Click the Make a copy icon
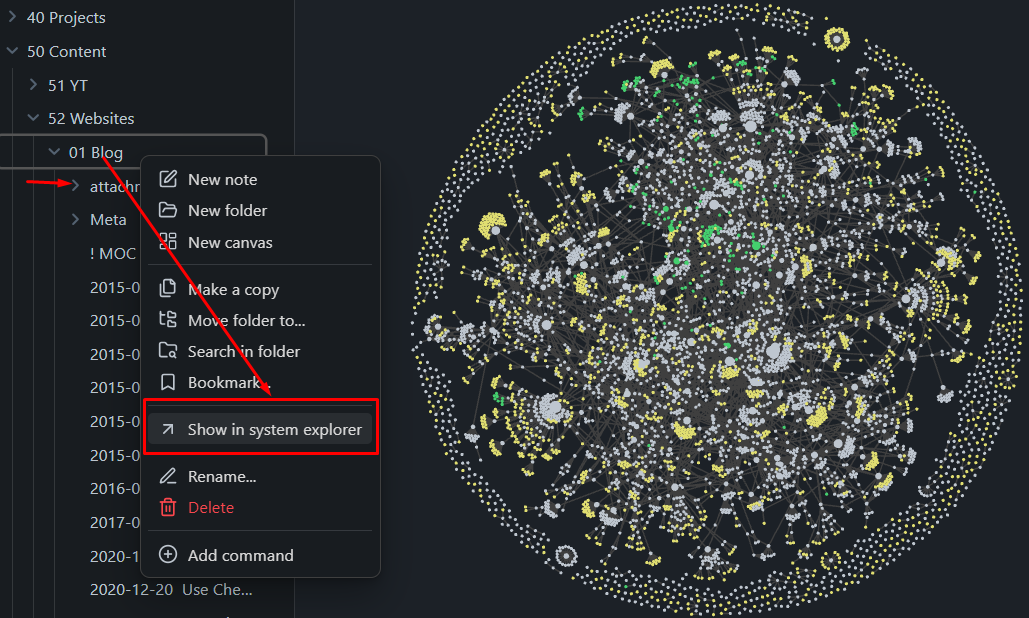This screenshot has height=618, width=1029. (x=168, y=288)
